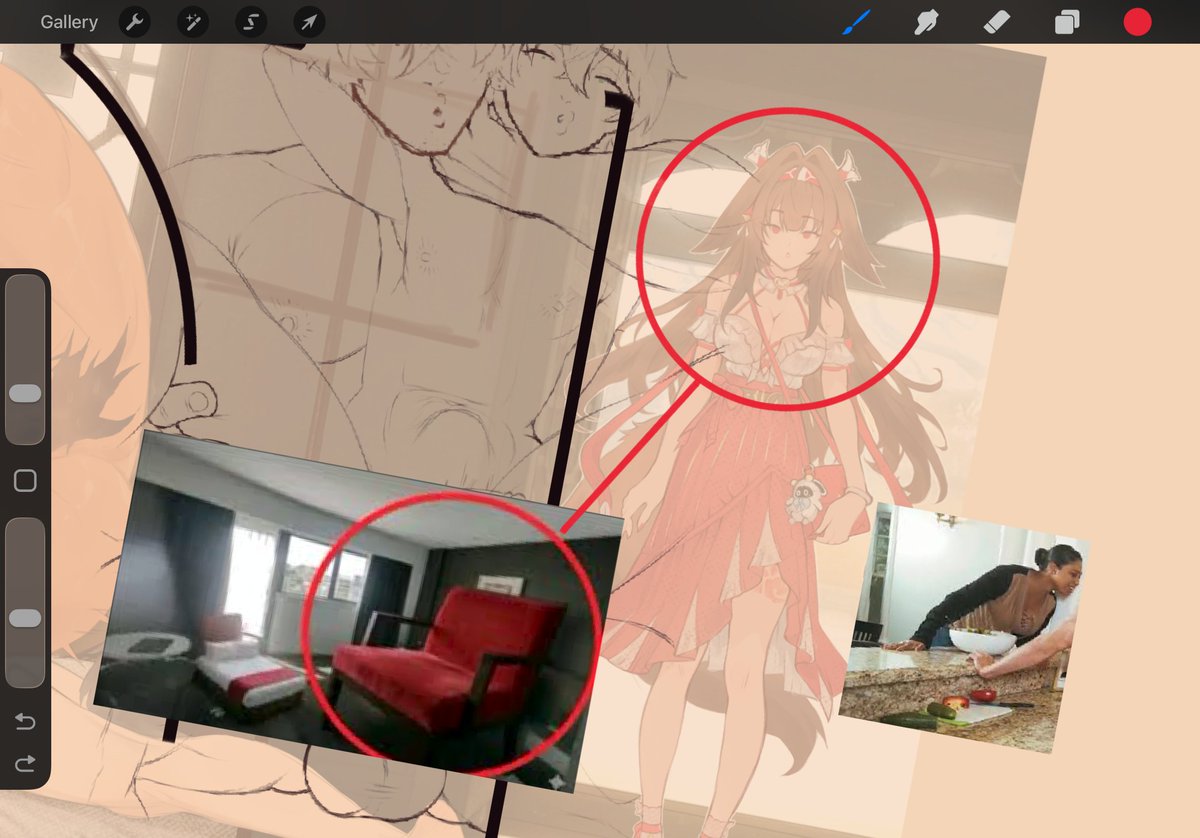Open the Actions wrench menu
Image resolution: width=1200 pixels, height=838 pixels.
pos(134,22)
